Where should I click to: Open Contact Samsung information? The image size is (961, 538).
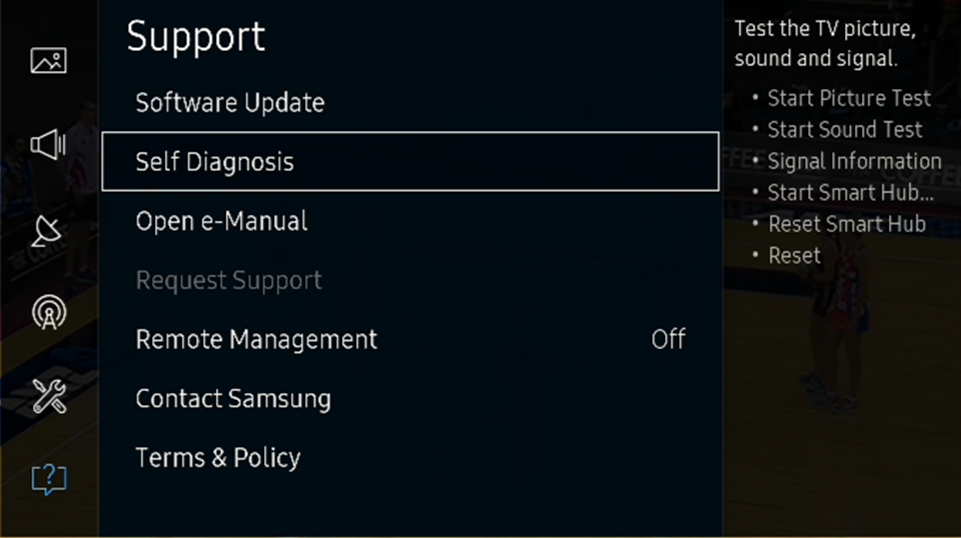tap(233, 399)
